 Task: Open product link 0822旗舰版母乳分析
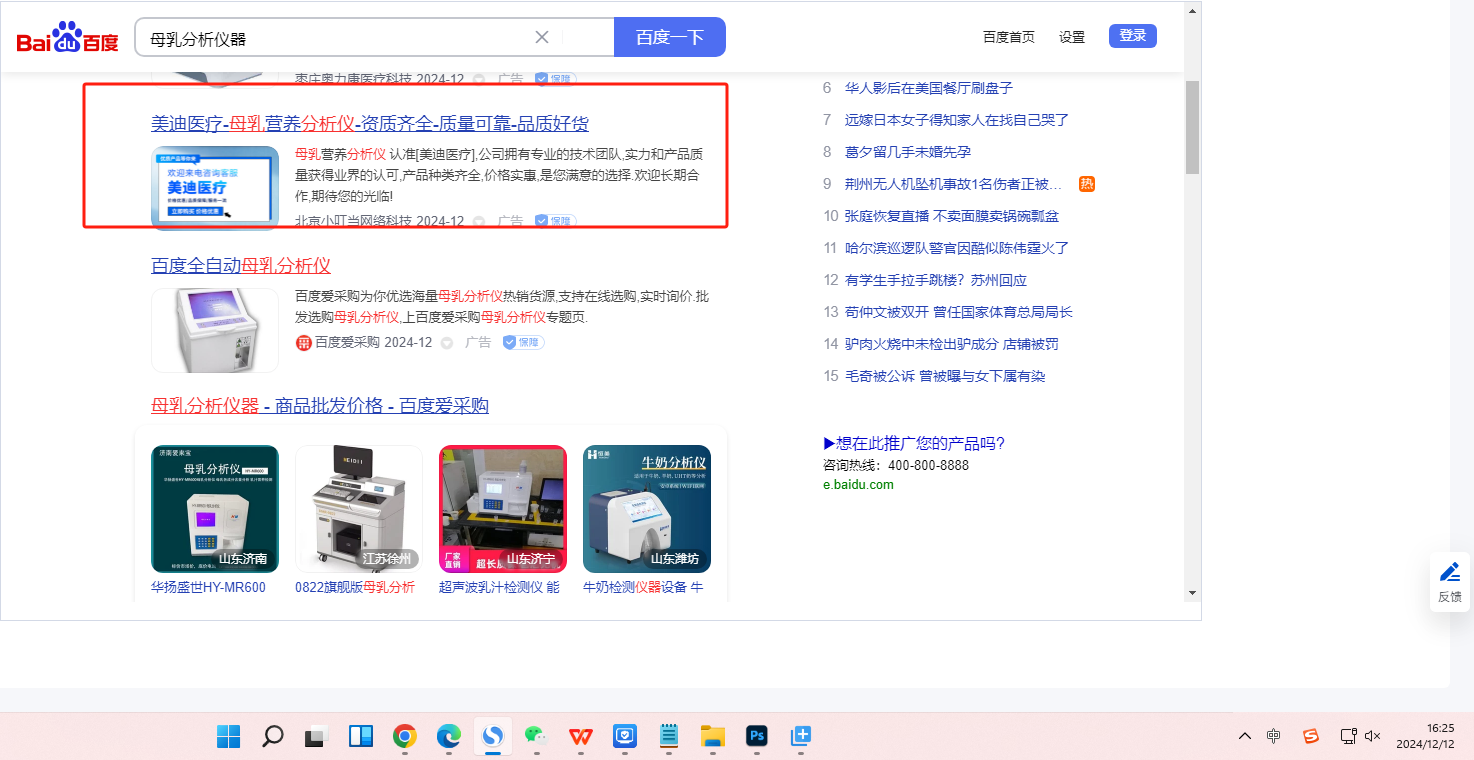[x=355, y=587]
